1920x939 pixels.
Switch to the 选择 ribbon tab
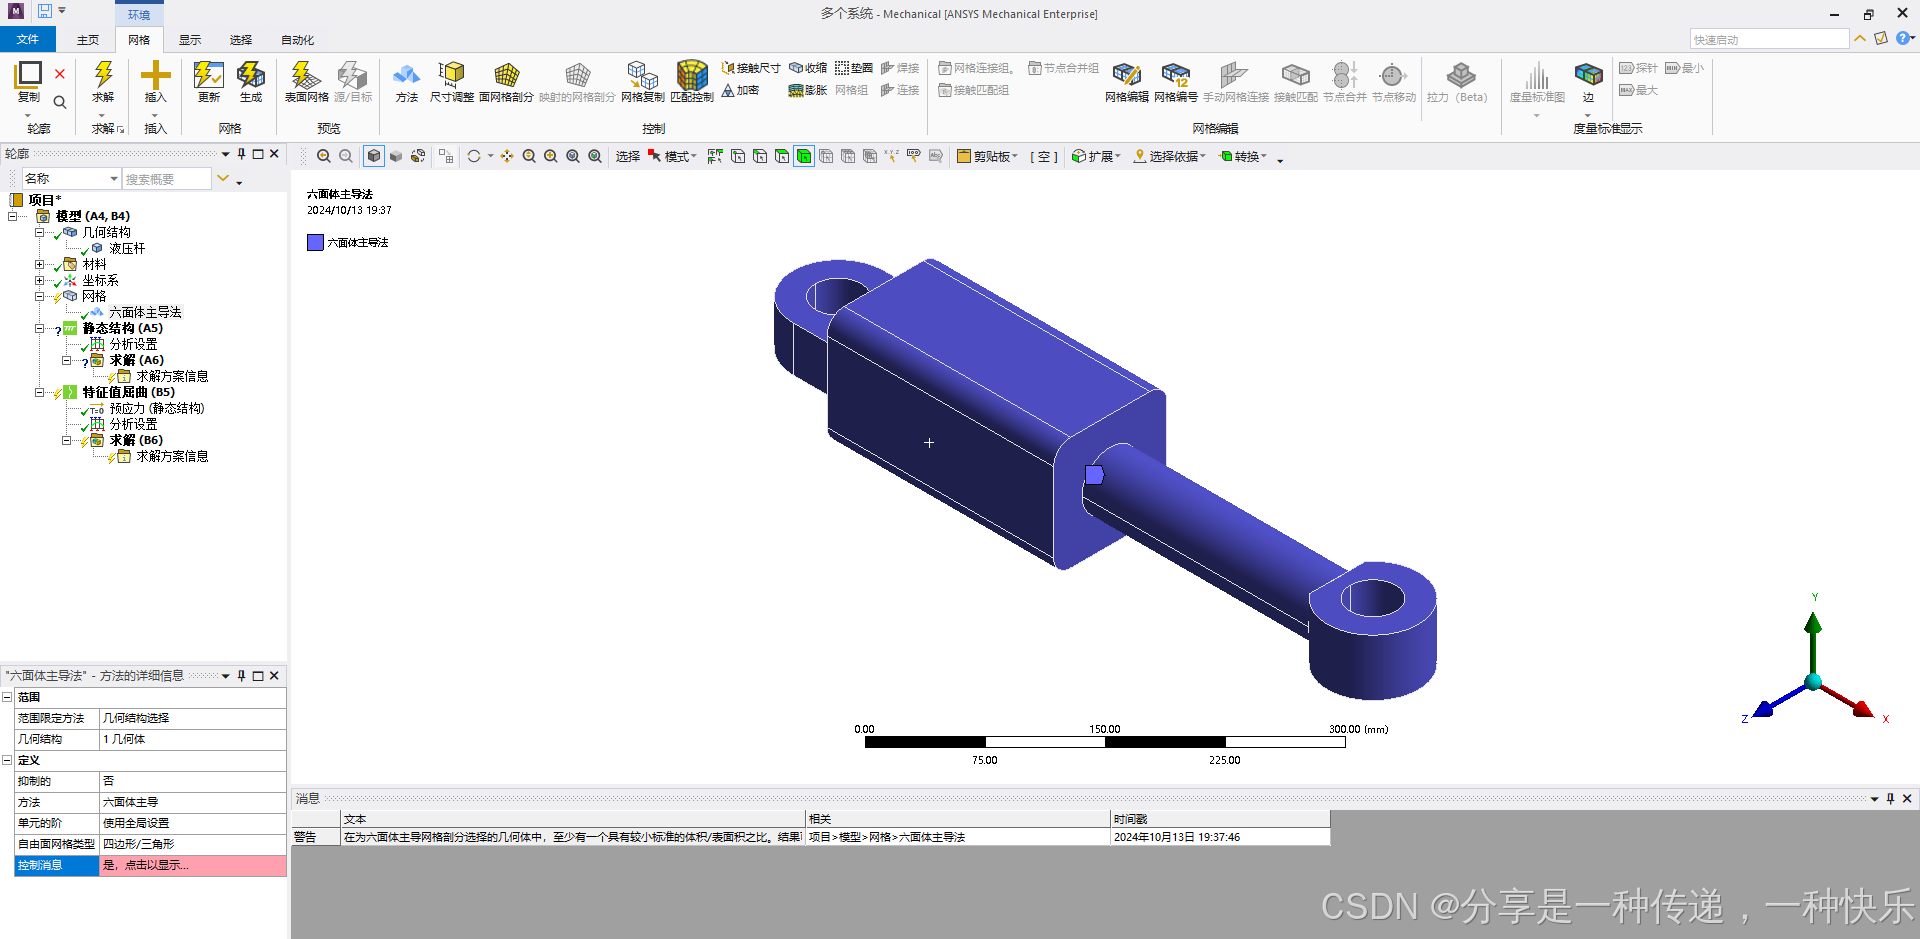241,40
